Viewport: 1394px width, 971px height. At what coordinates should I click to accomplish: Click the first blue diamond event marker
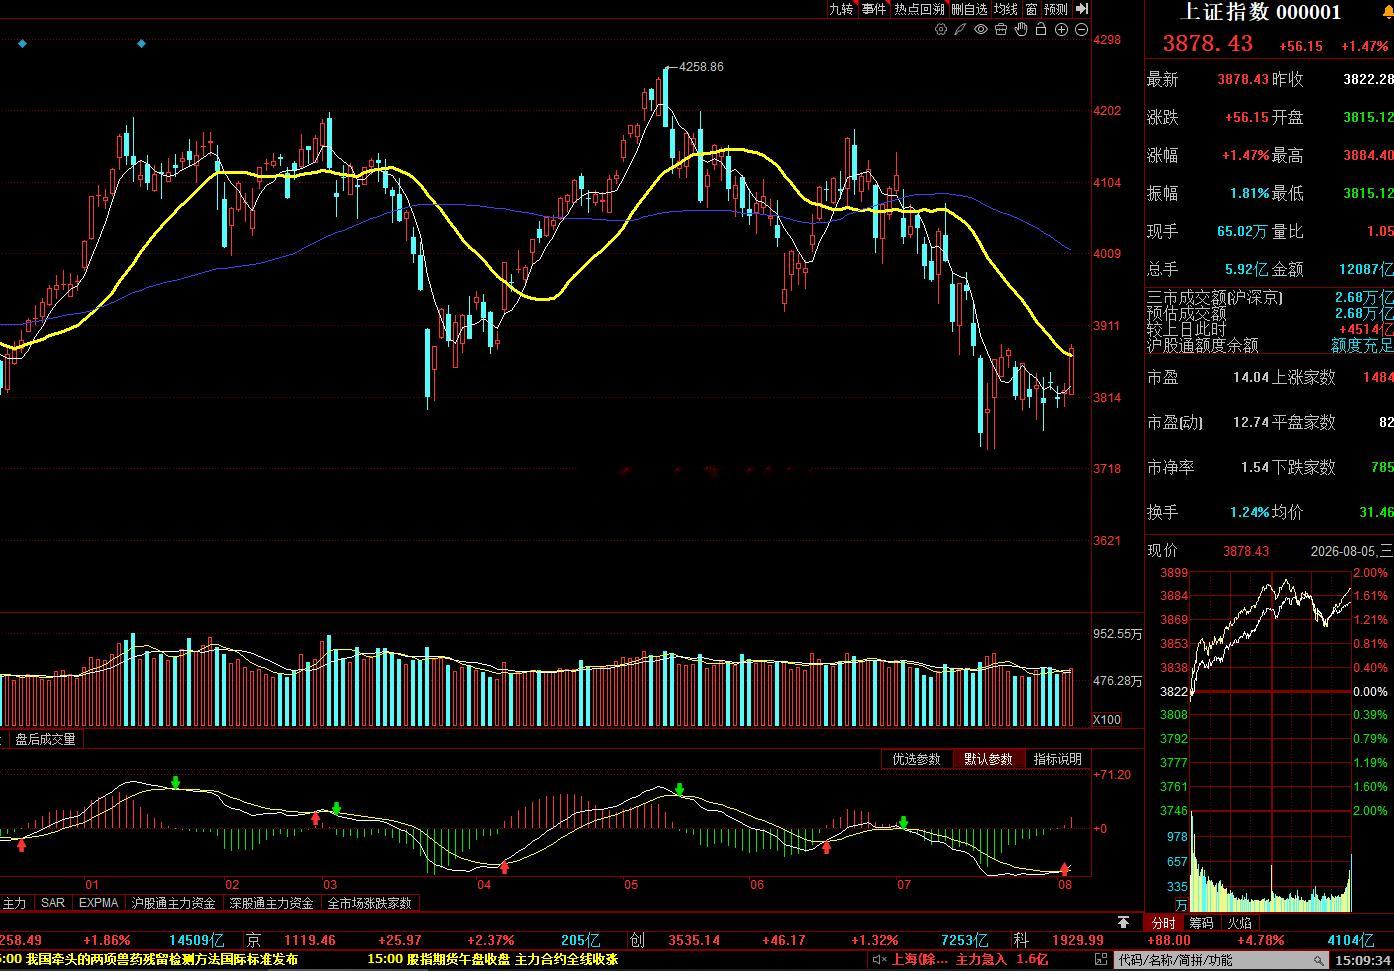point(22,43)
